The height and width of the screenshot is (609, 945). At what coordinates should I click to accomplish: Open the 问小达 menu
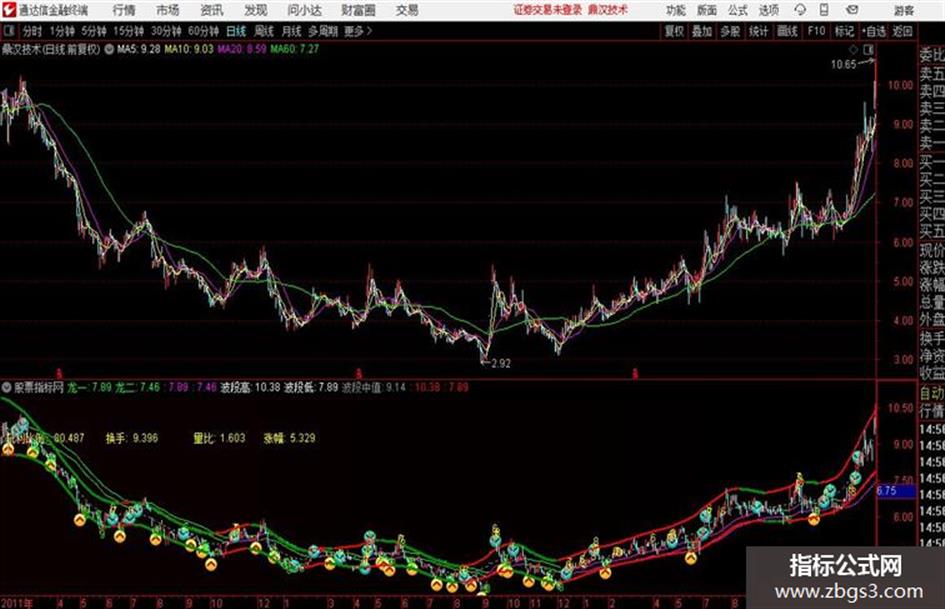click(x=304, y=10)
